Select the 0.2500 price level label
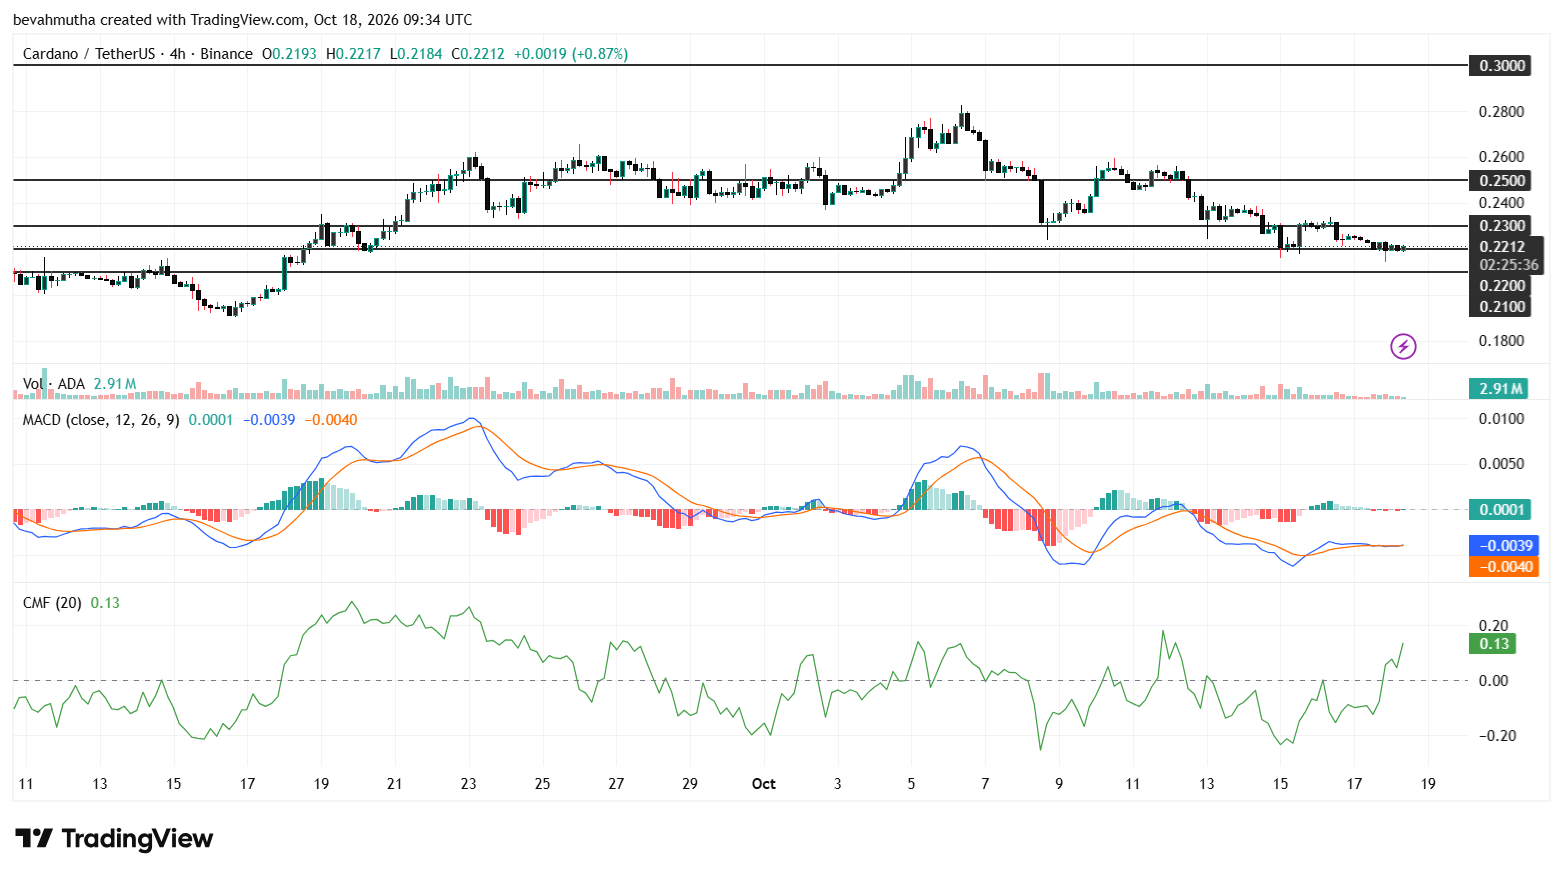The image size is (1563, 876). click(x=1502, y=181)
